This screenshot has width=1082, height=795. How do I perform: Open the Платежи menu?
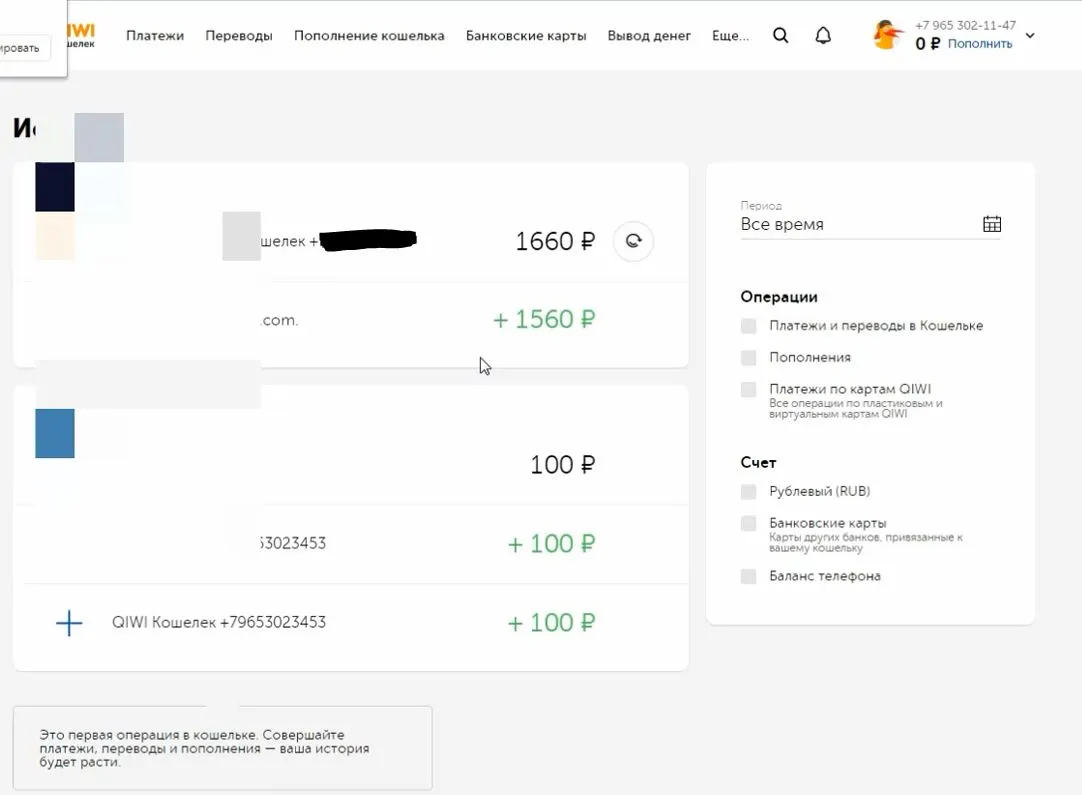[155, 35]
